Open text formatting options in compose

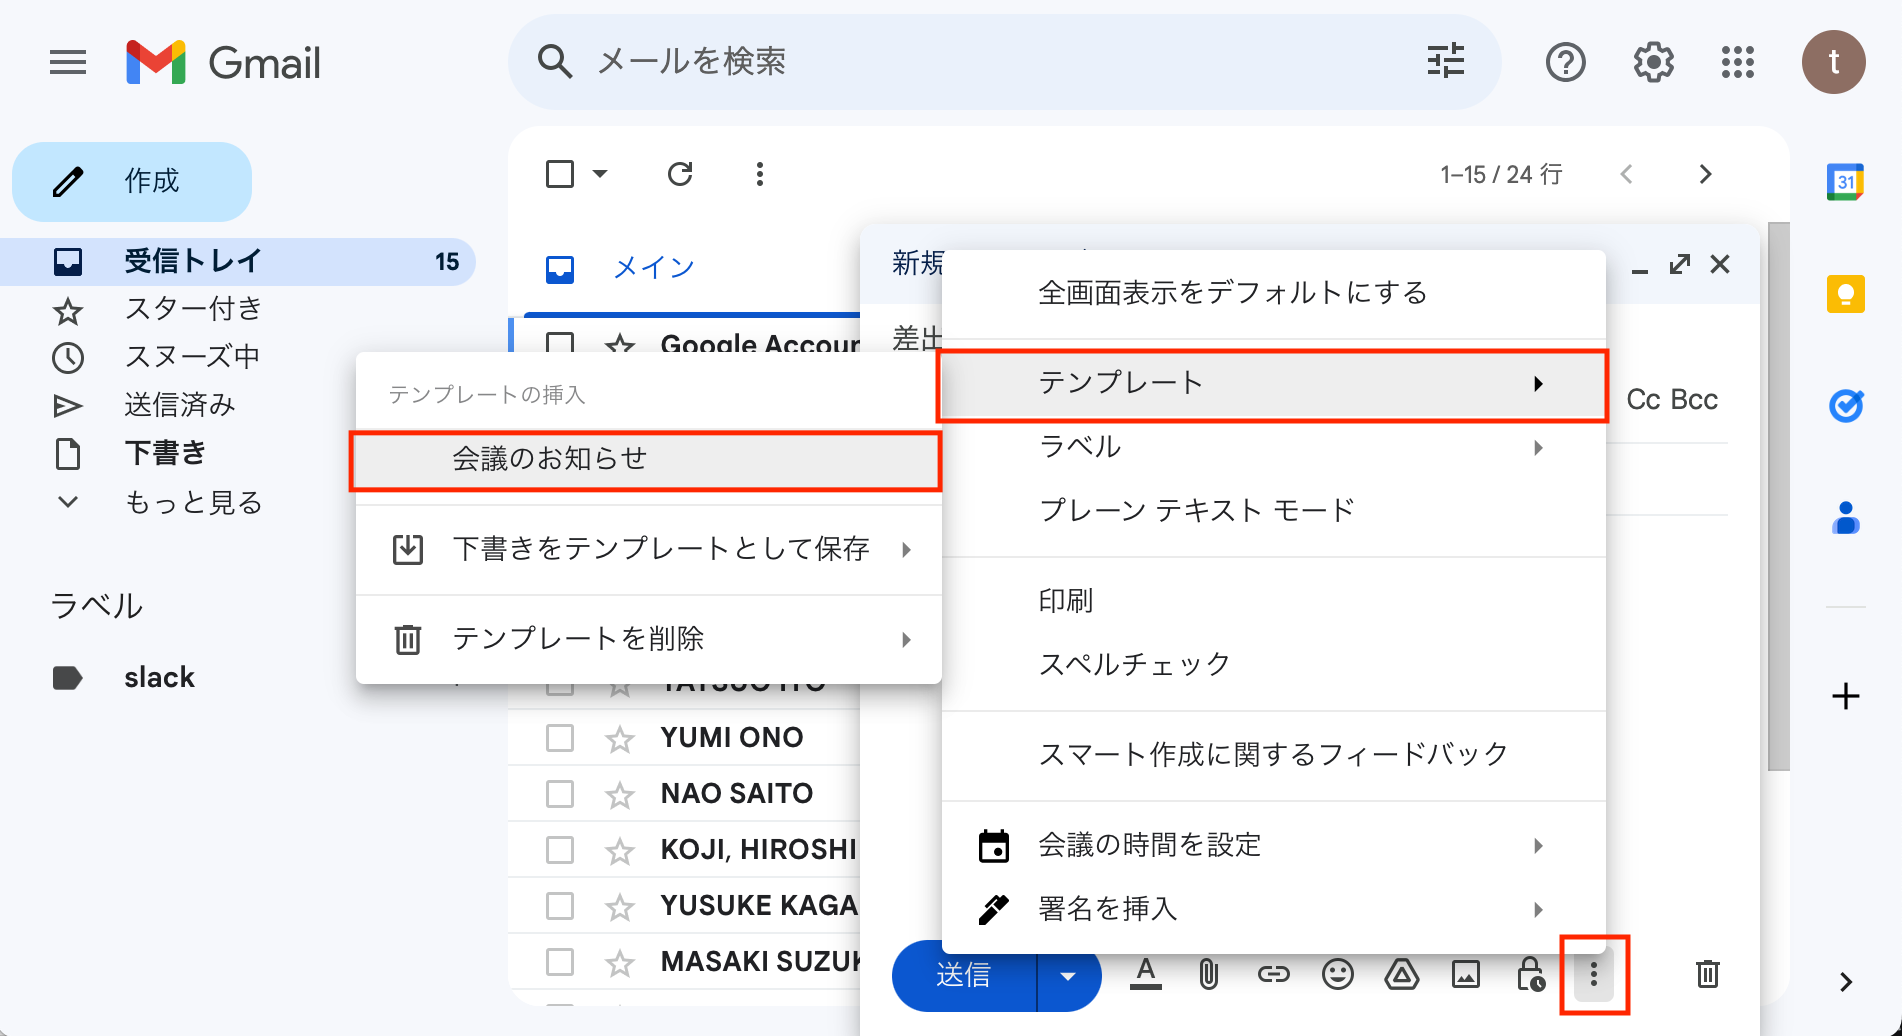tap(1146, 974)
